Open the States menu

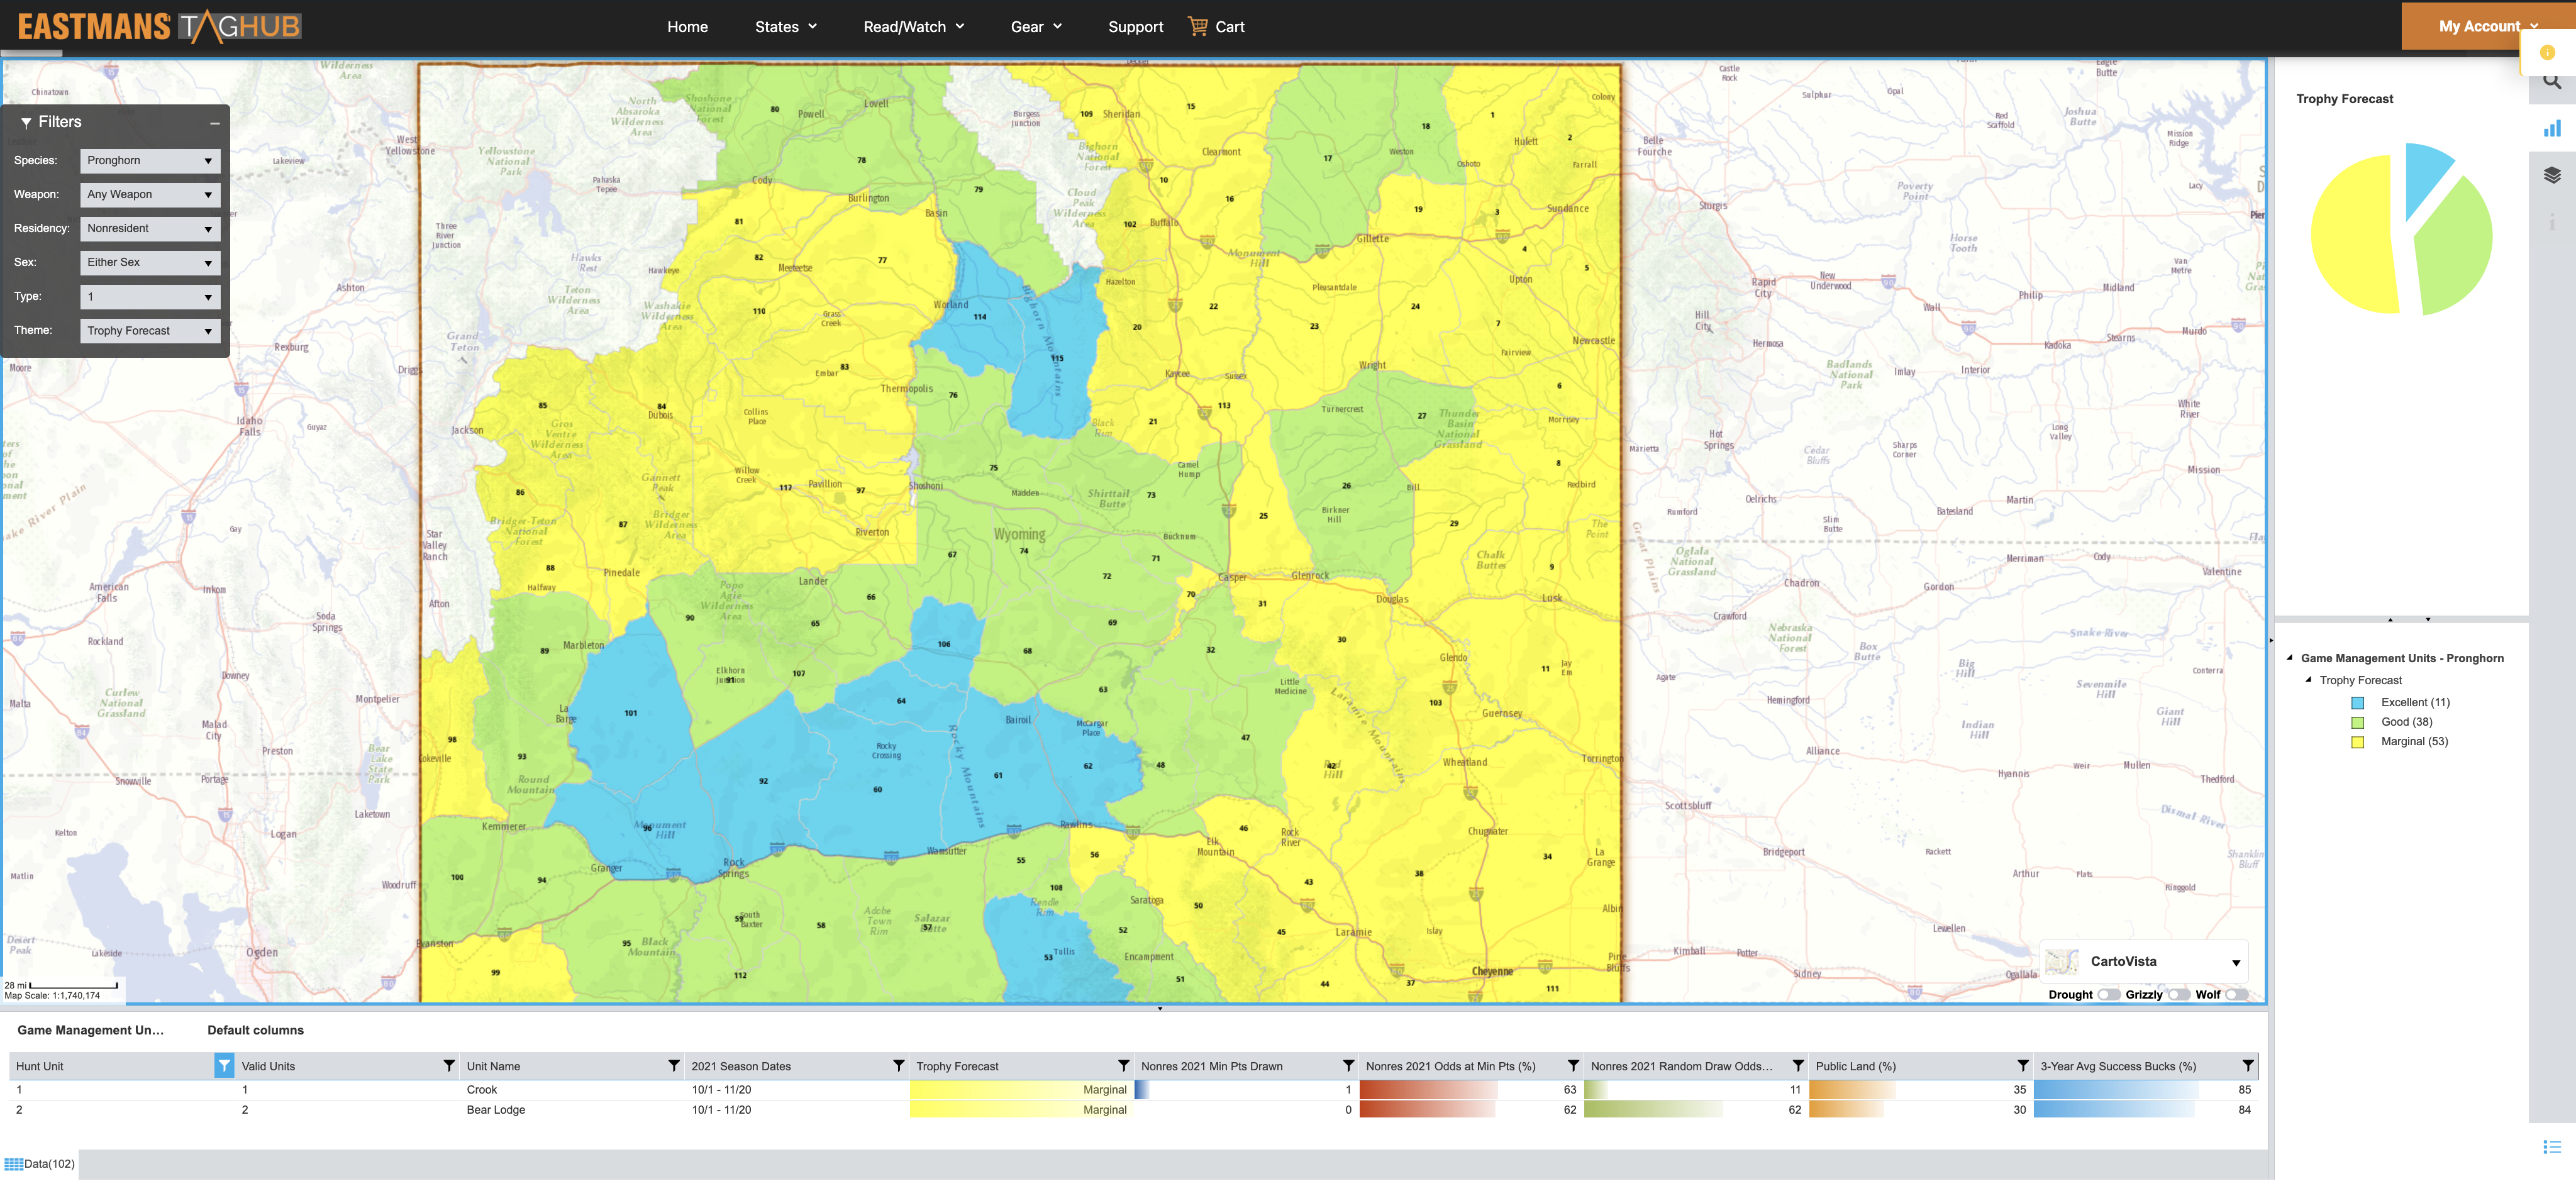786,27
